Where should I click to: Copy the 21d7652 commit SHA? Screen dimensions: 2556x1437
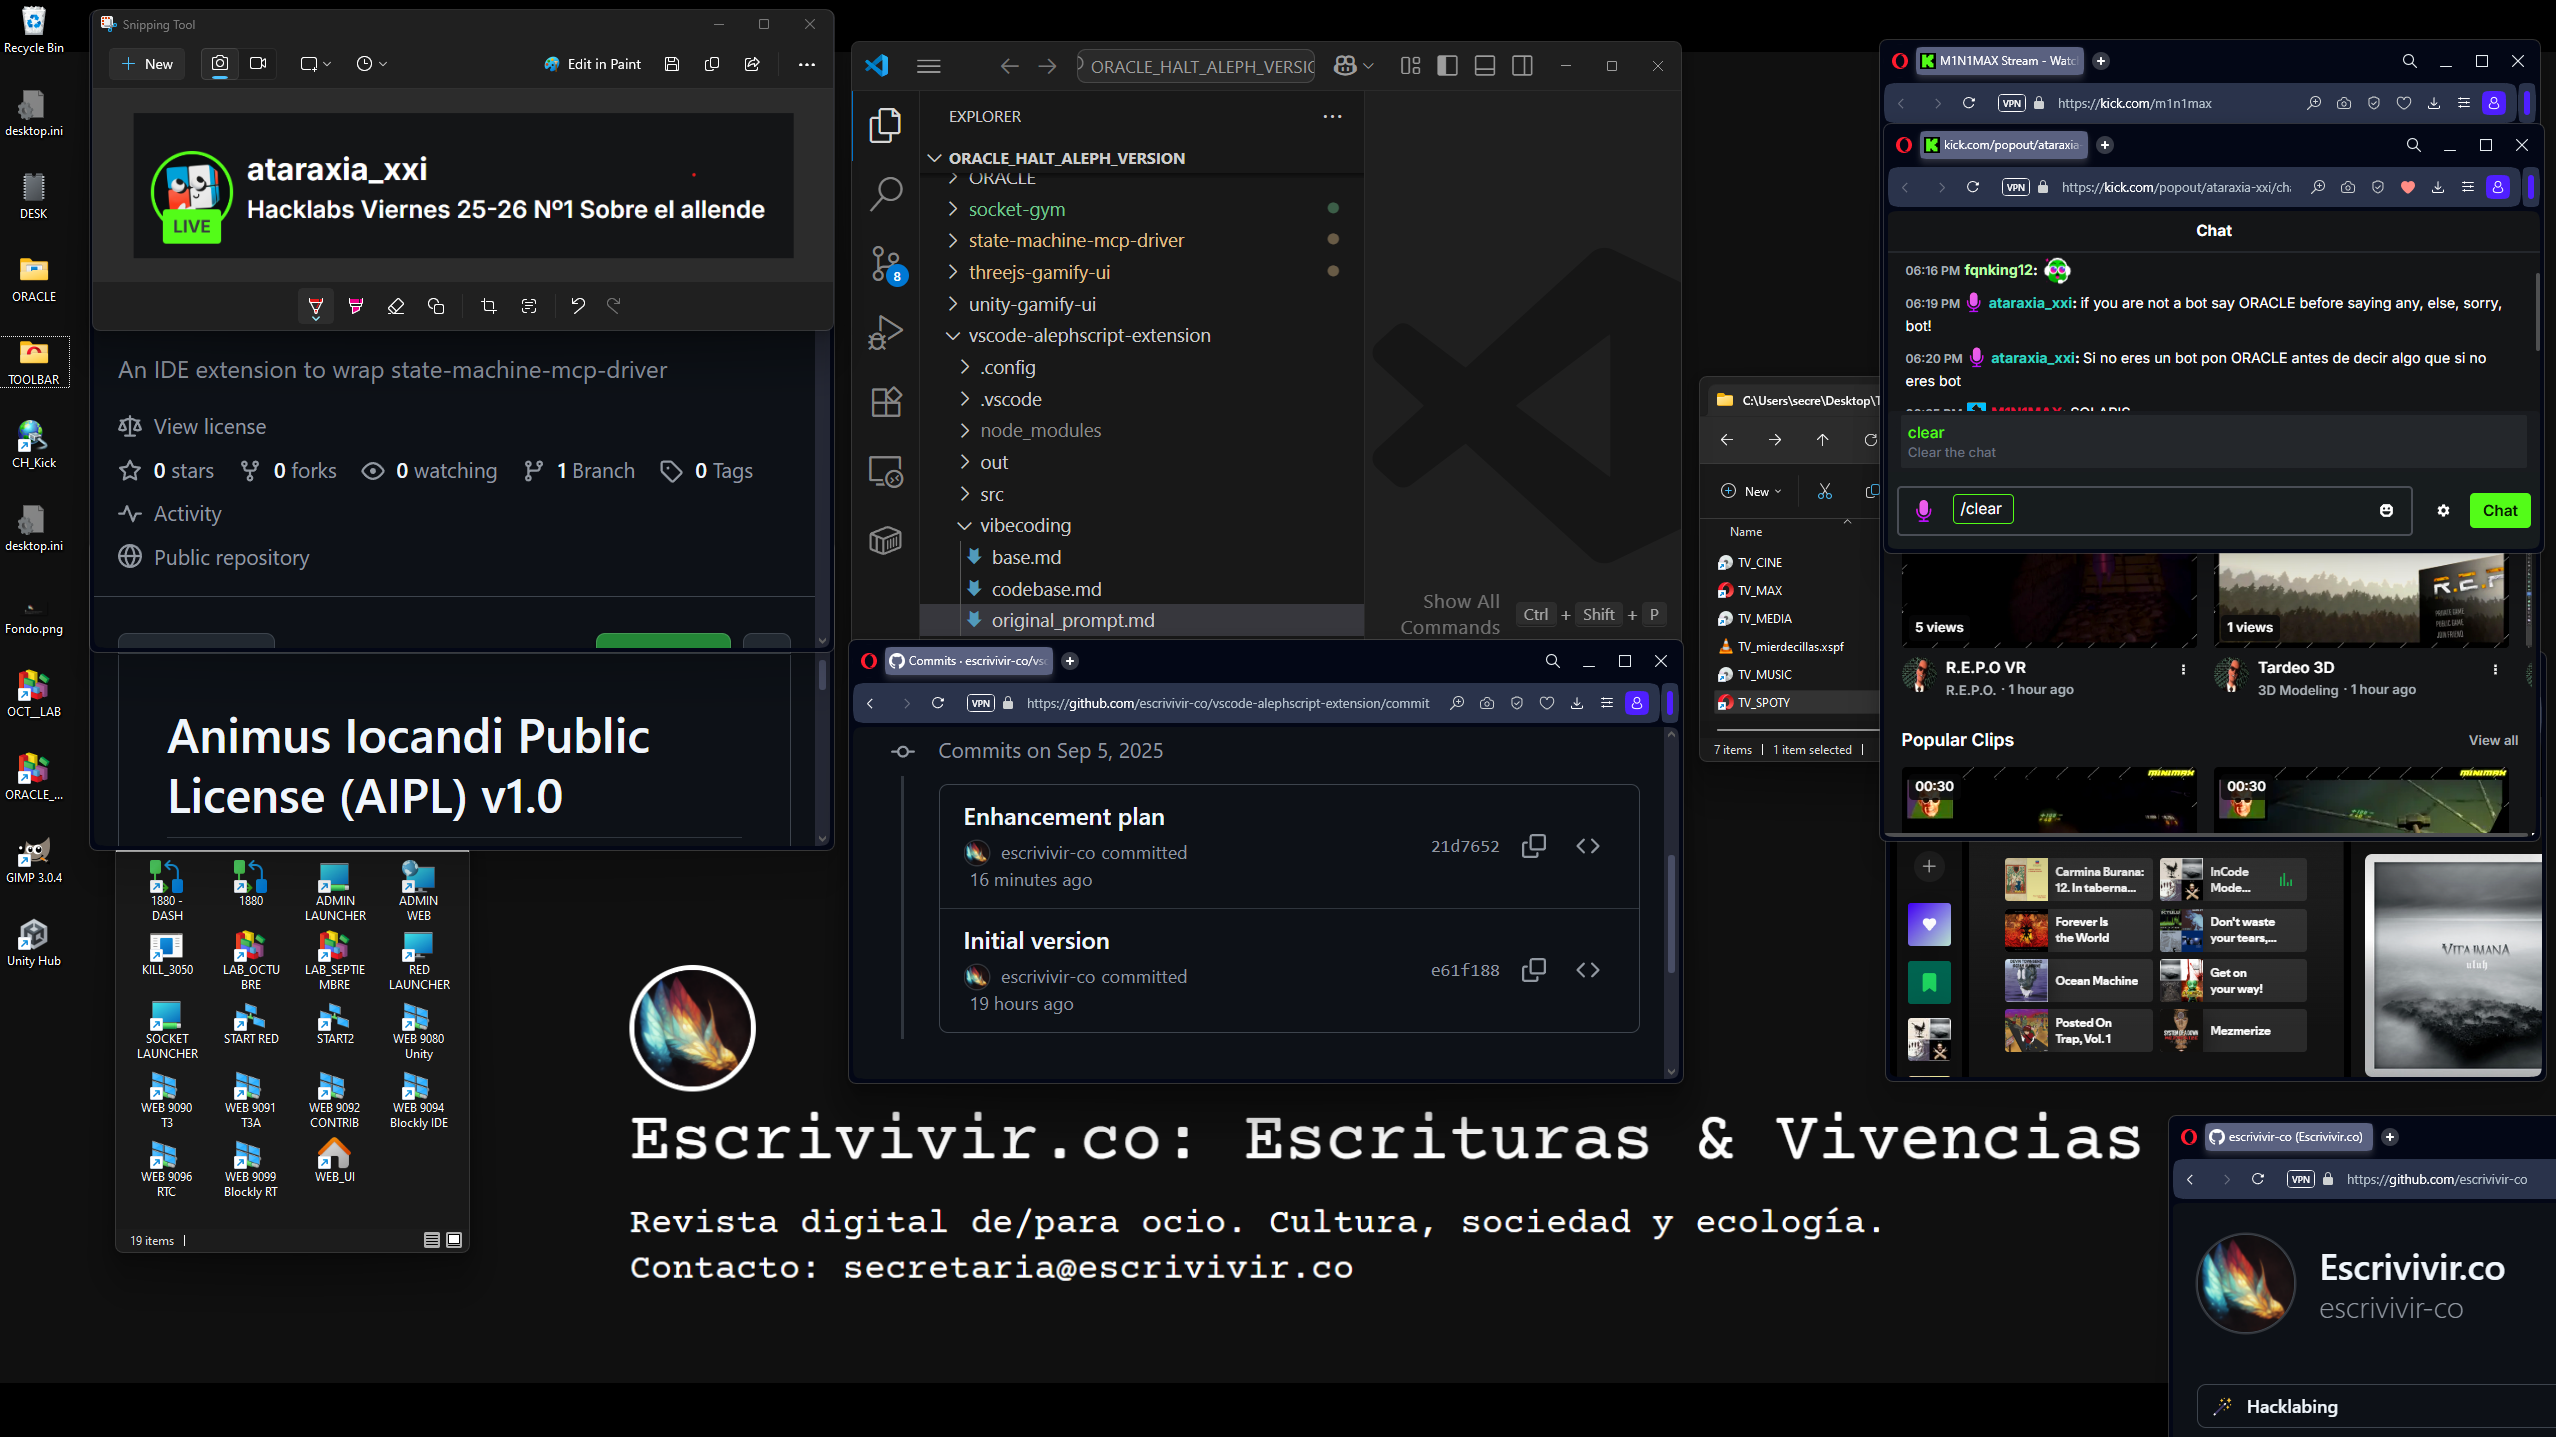pyautogui.click(x=1533, y=846)
